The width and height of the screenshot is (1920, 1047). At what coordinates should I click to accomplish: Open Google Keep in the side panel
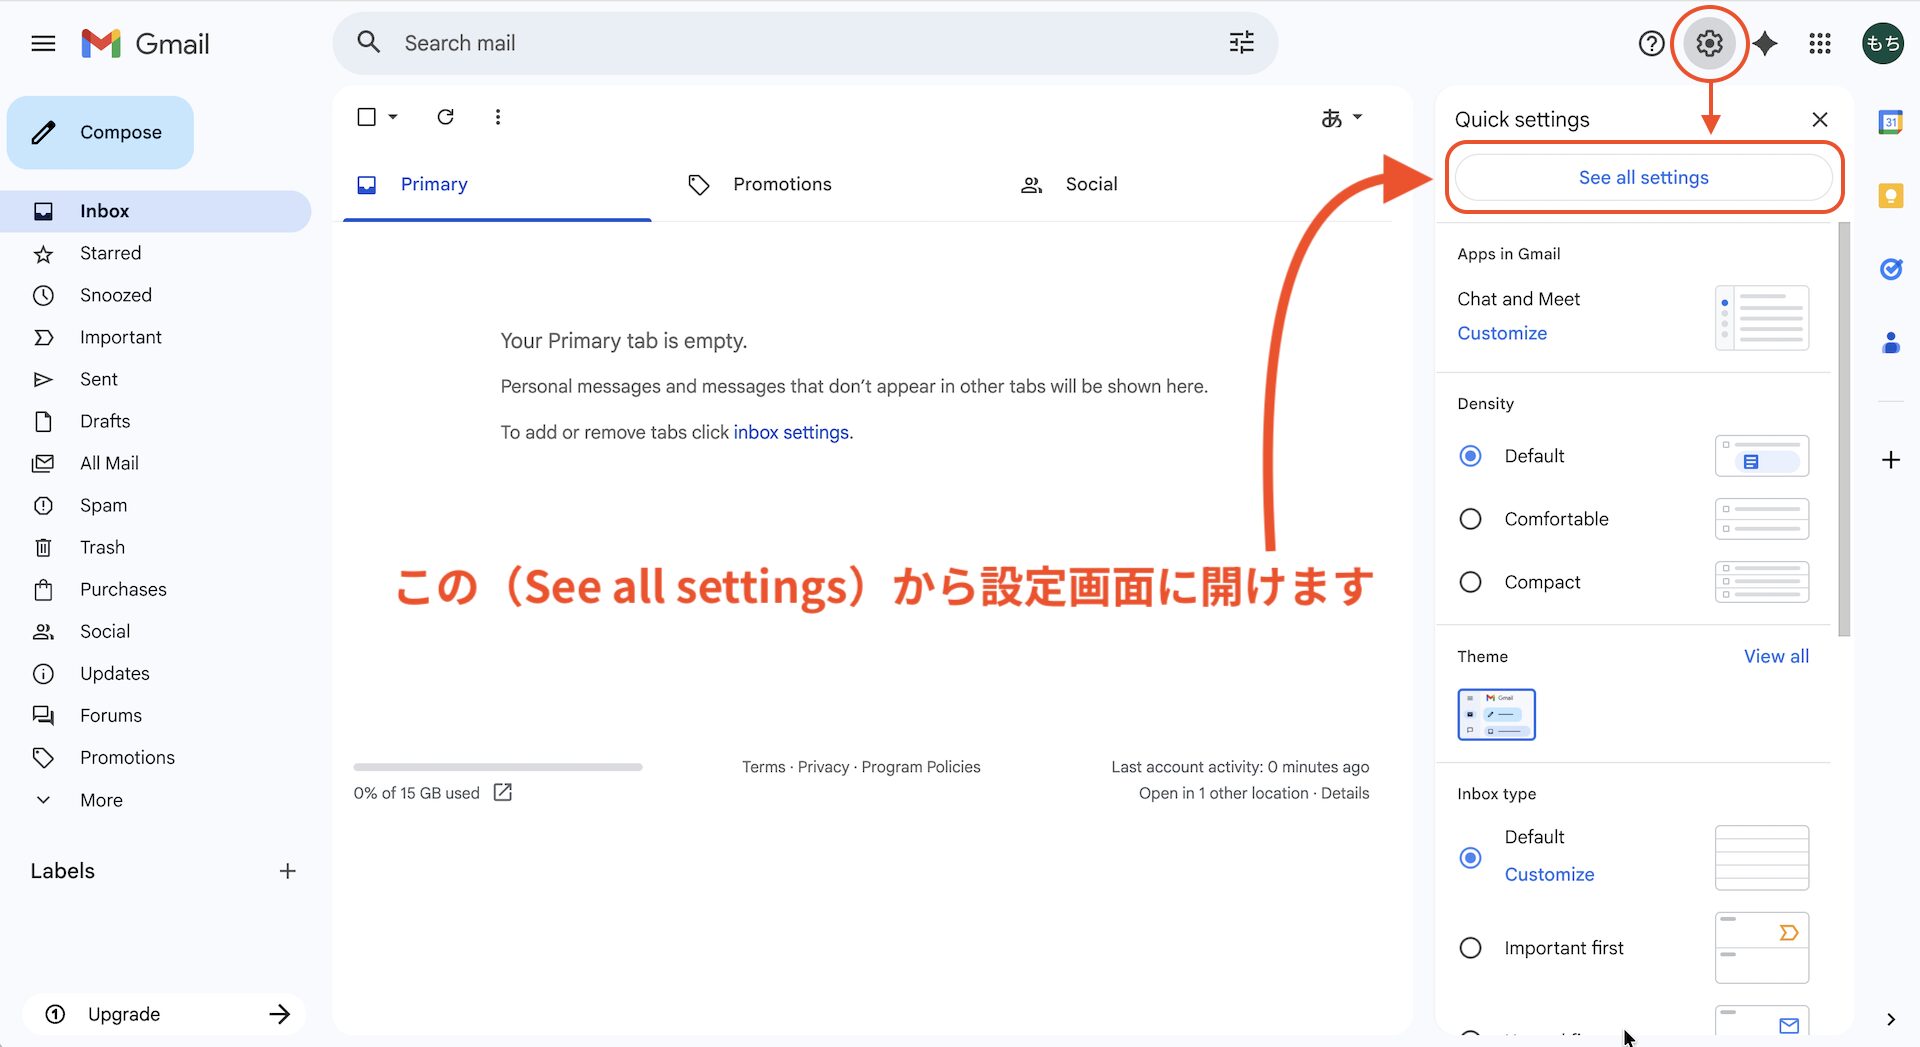pos(1891,196)
